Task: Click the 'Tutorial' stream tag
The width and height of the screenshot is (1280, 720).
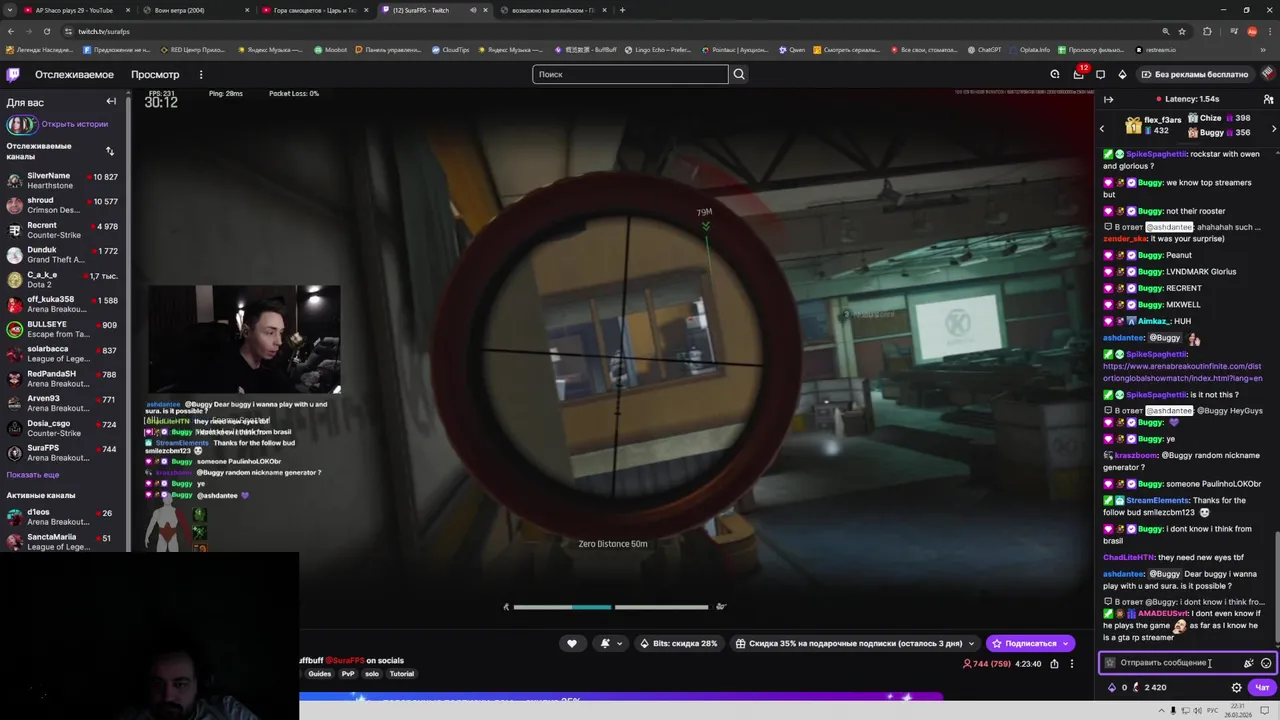Action: (x=401, y=674)
